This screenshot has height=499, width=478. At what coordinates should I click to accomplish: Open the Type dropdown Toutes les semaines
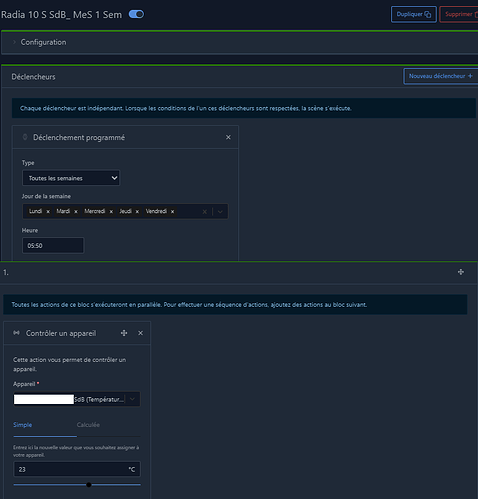click(x=71, y=178)
